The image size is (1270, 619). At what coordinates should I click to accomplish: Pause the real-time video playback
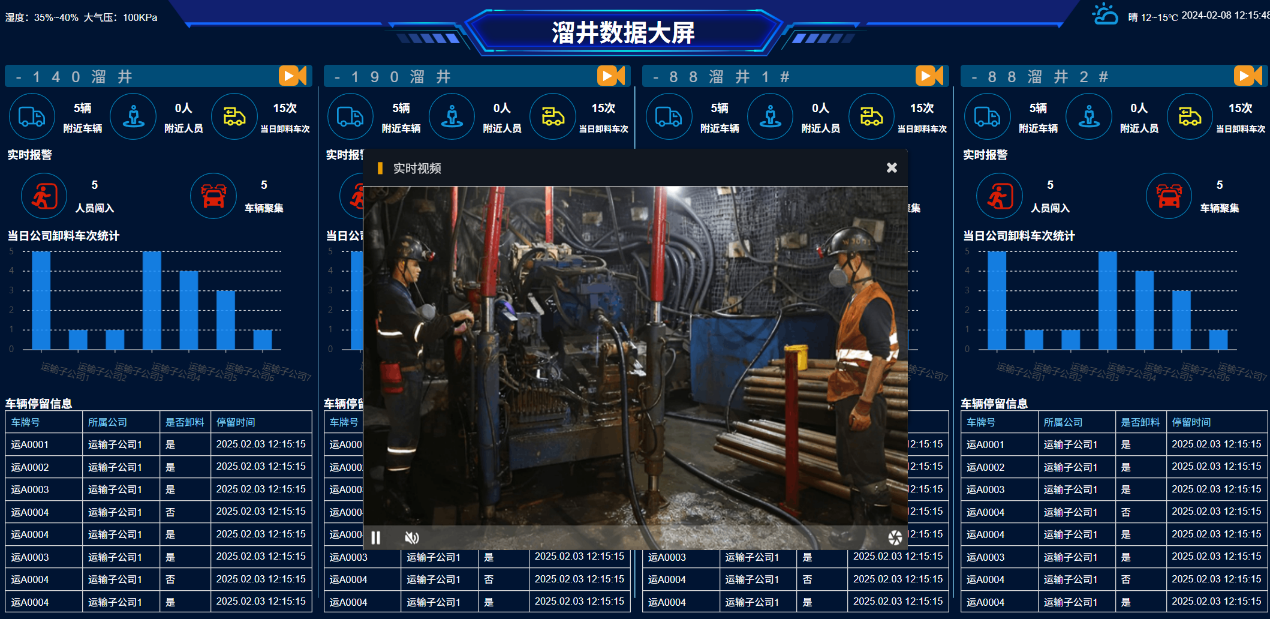376,538
